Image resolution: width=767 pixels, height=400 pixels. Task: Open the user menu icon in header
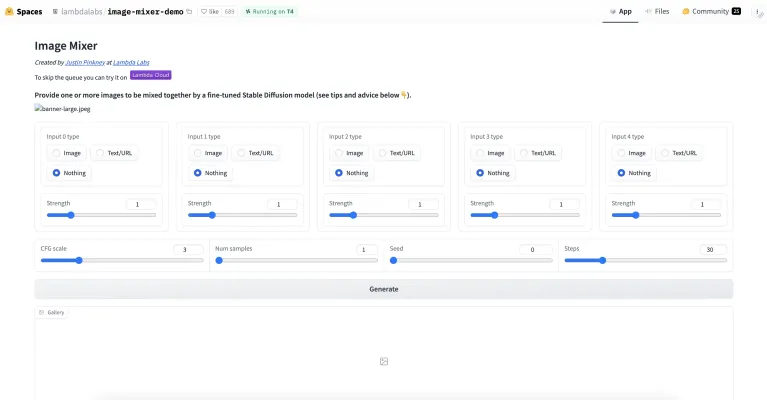pyautogui.click(x=756, y=12)
